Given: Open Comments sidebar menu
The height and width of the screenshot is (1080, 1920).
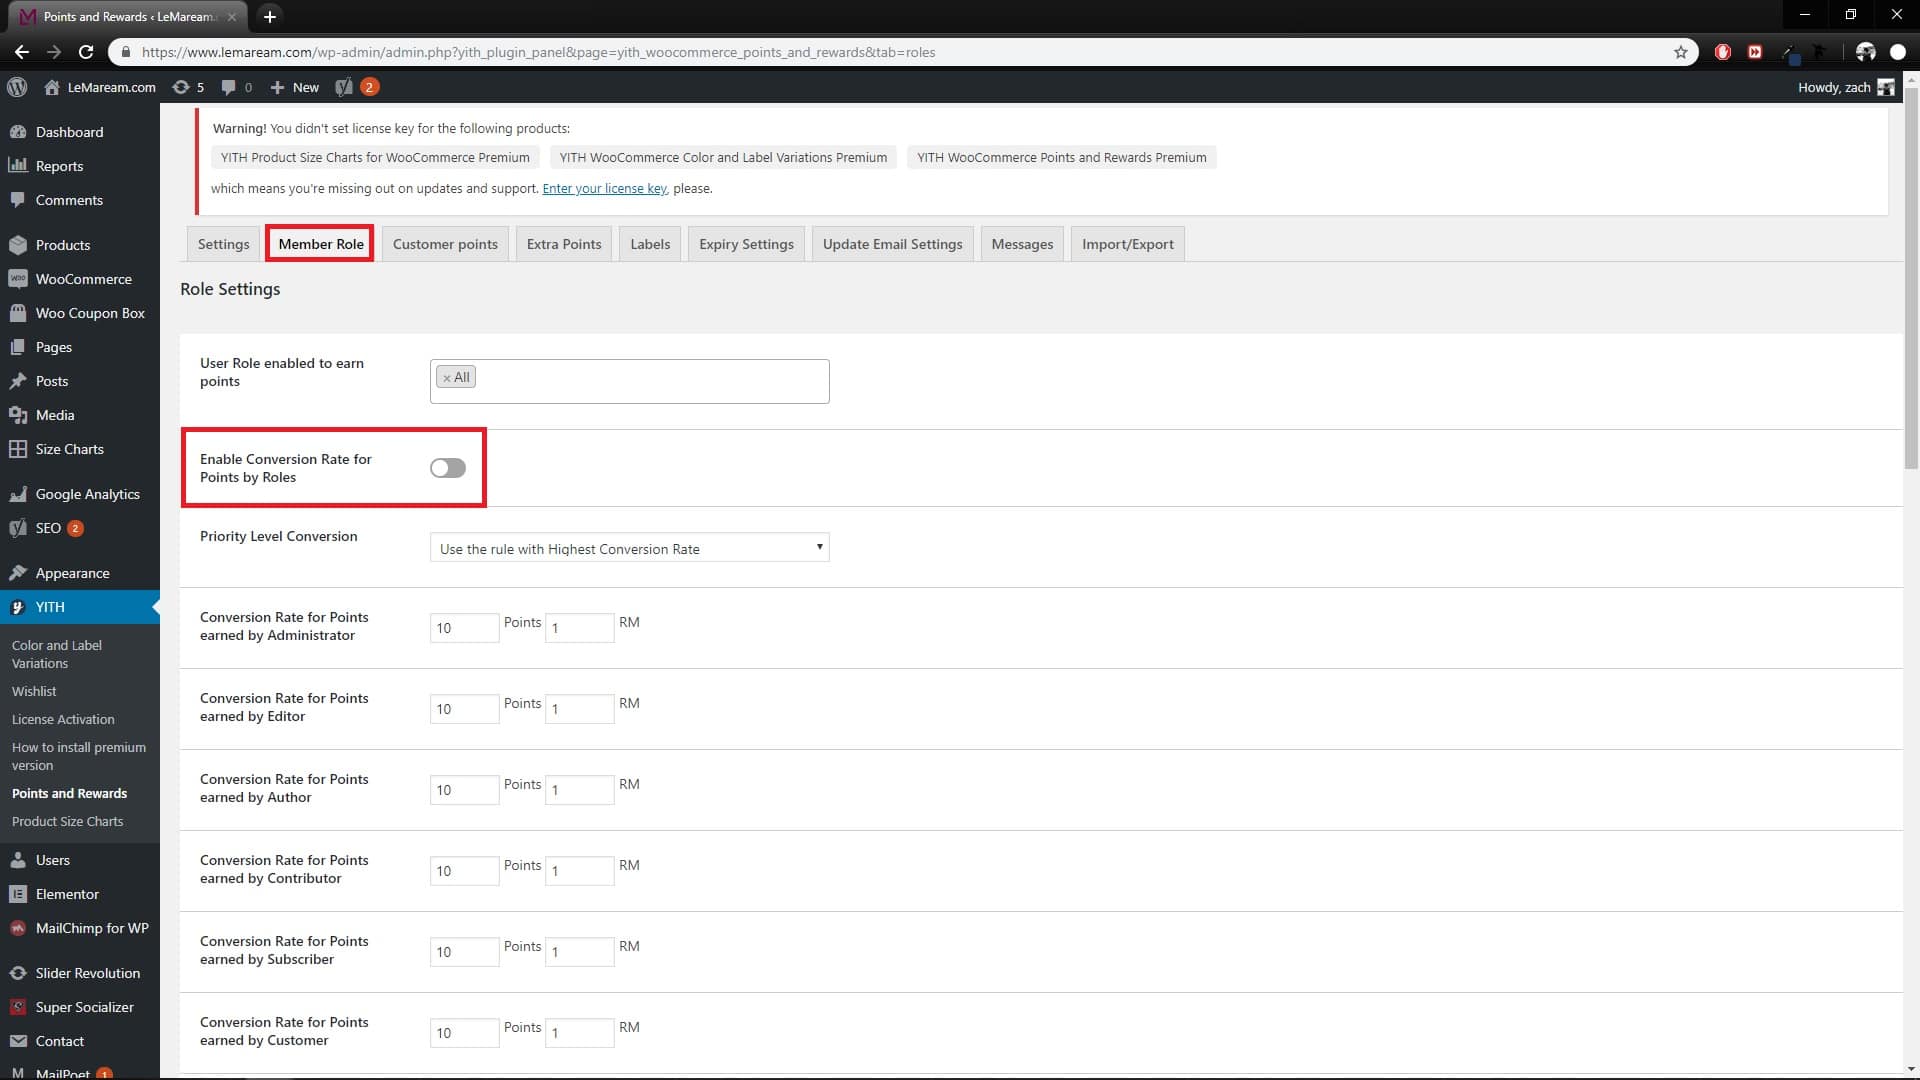Looking at the screenshot, I should (69, 200).
